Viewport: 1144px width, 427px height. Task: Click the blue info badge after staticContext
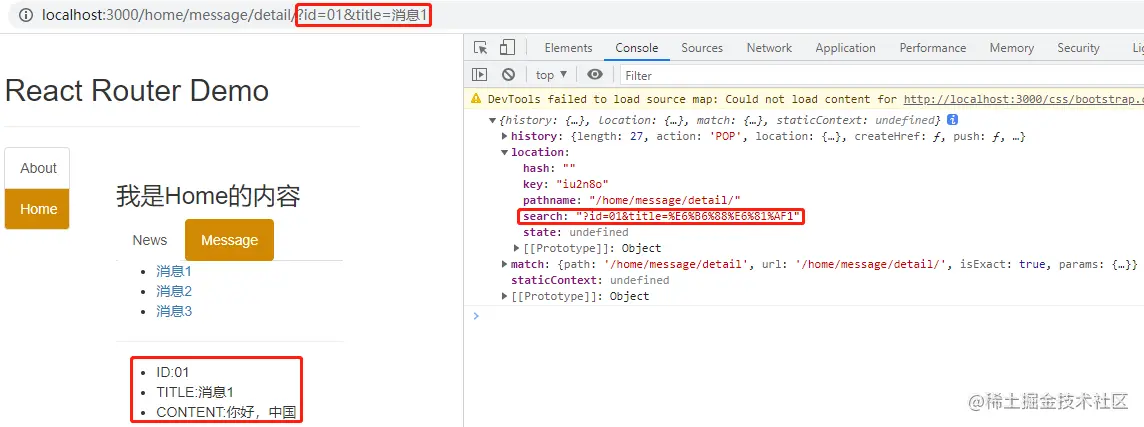952,120
